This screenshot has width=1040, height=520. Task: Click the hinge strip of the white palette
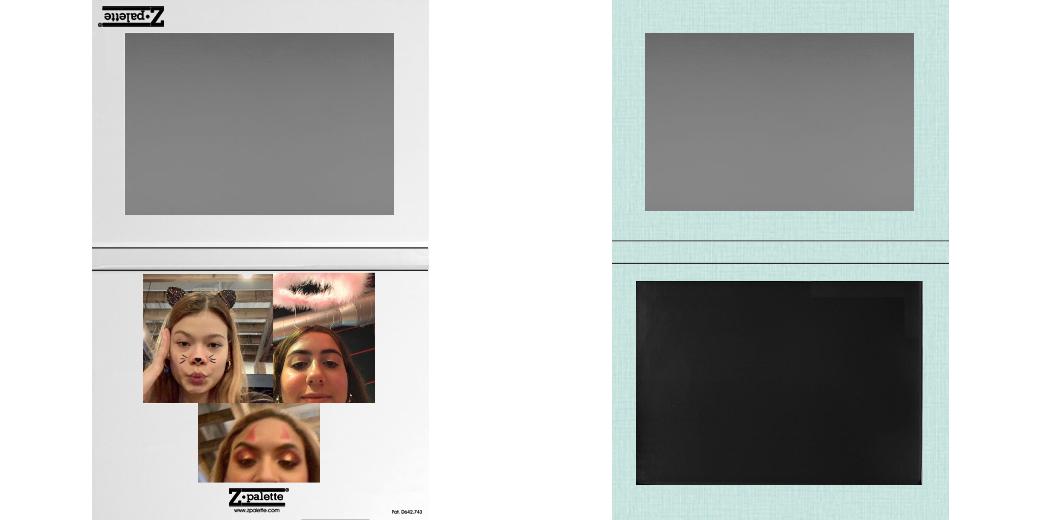[x=260, y=258]
